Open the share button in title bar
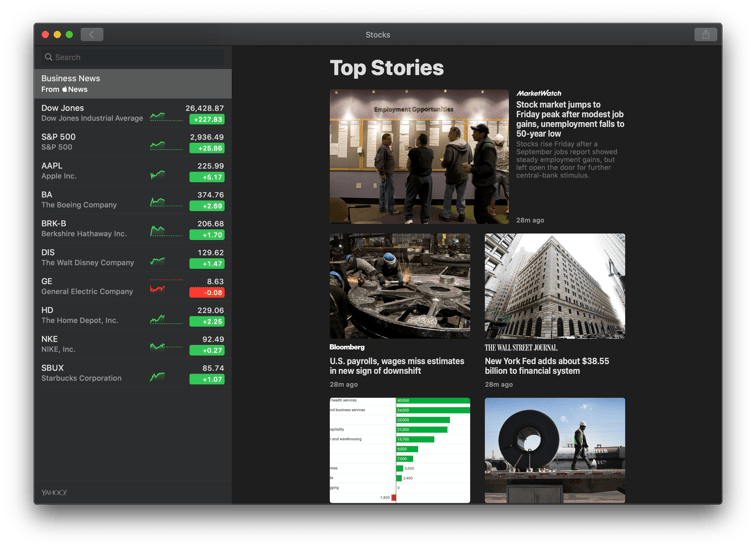 click(705, 35)
